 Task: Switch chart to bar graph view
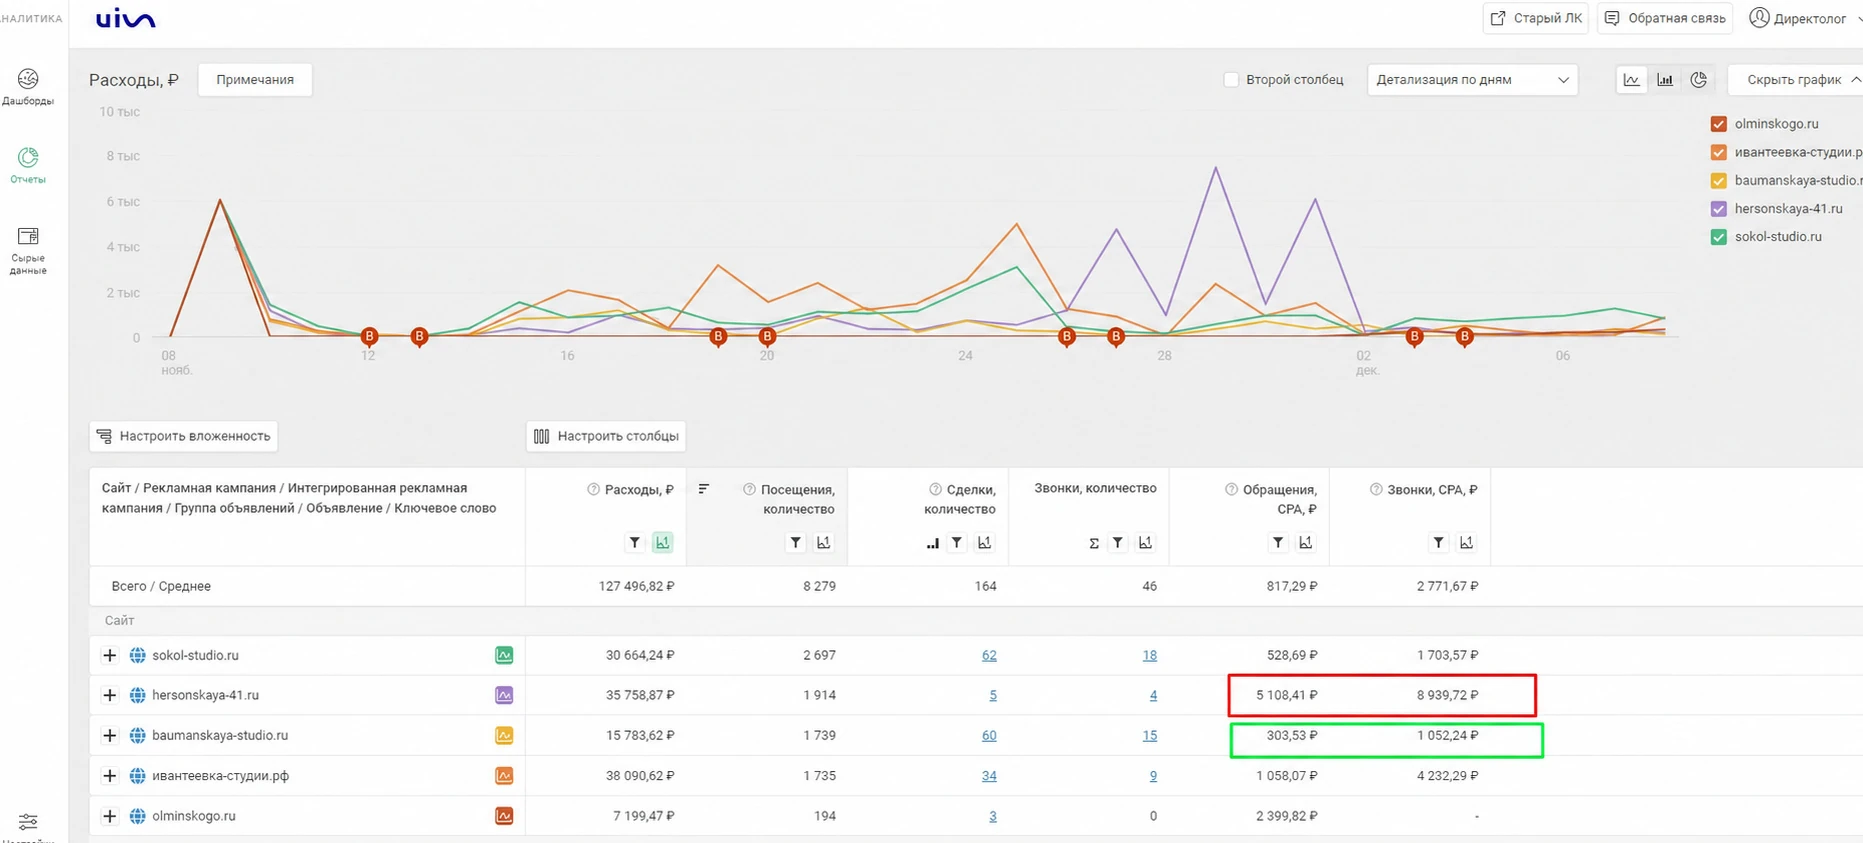click(1665, 80)
